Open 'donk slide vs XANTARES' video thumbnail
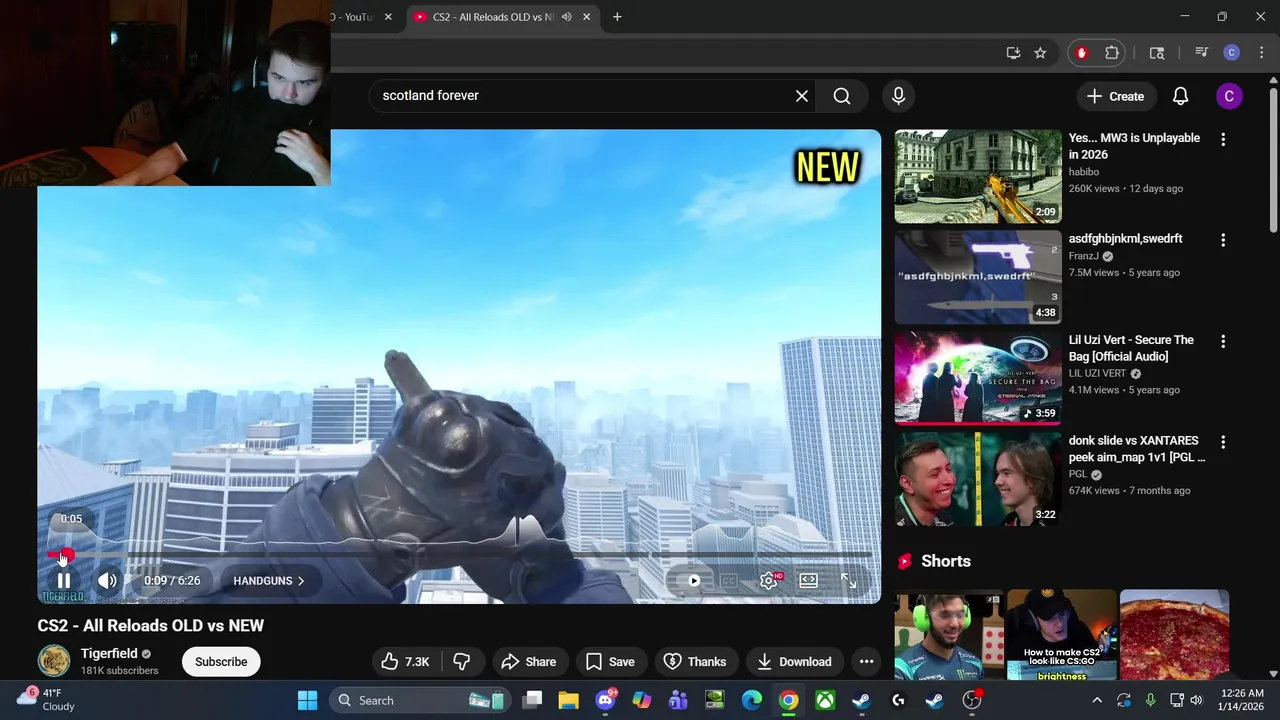This screenshot has width=1280, height=720. [x=978, y=479]
